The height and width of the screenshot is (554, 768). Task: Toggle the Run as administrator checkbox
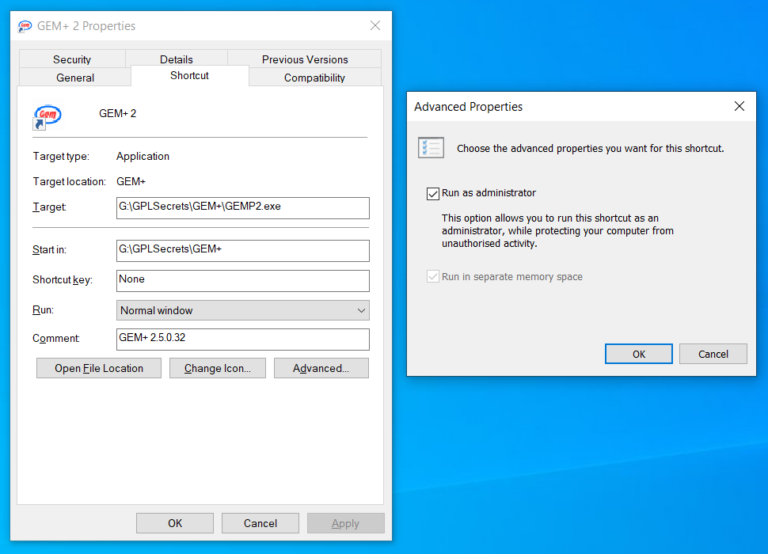point(433,193)
